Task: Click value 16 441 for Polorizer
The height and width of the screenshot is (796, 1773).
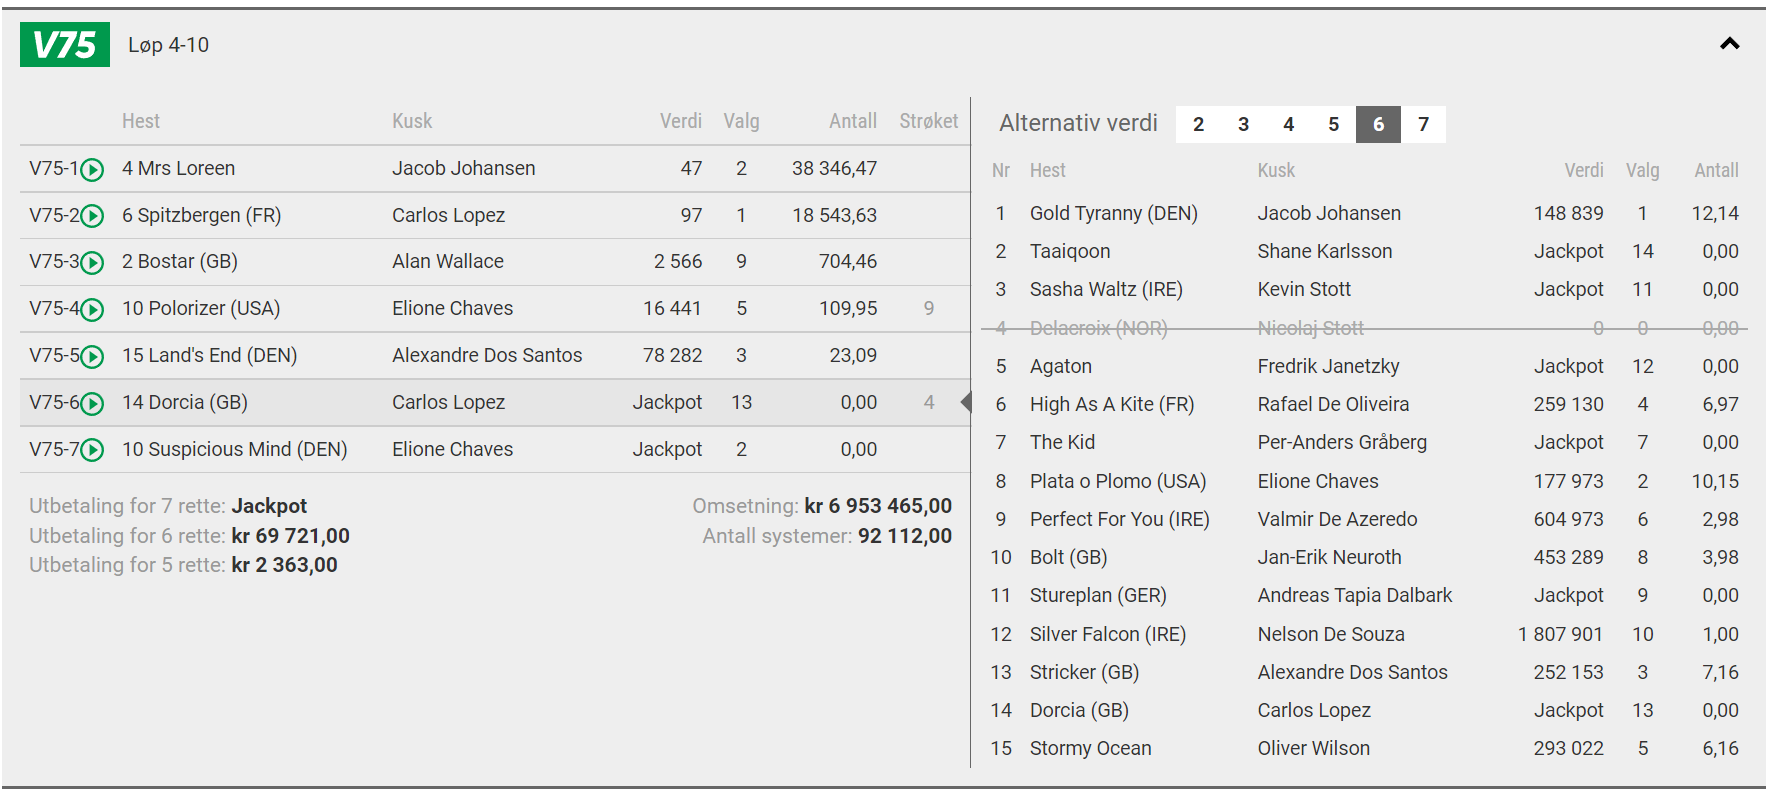Action: click(672, 308)
